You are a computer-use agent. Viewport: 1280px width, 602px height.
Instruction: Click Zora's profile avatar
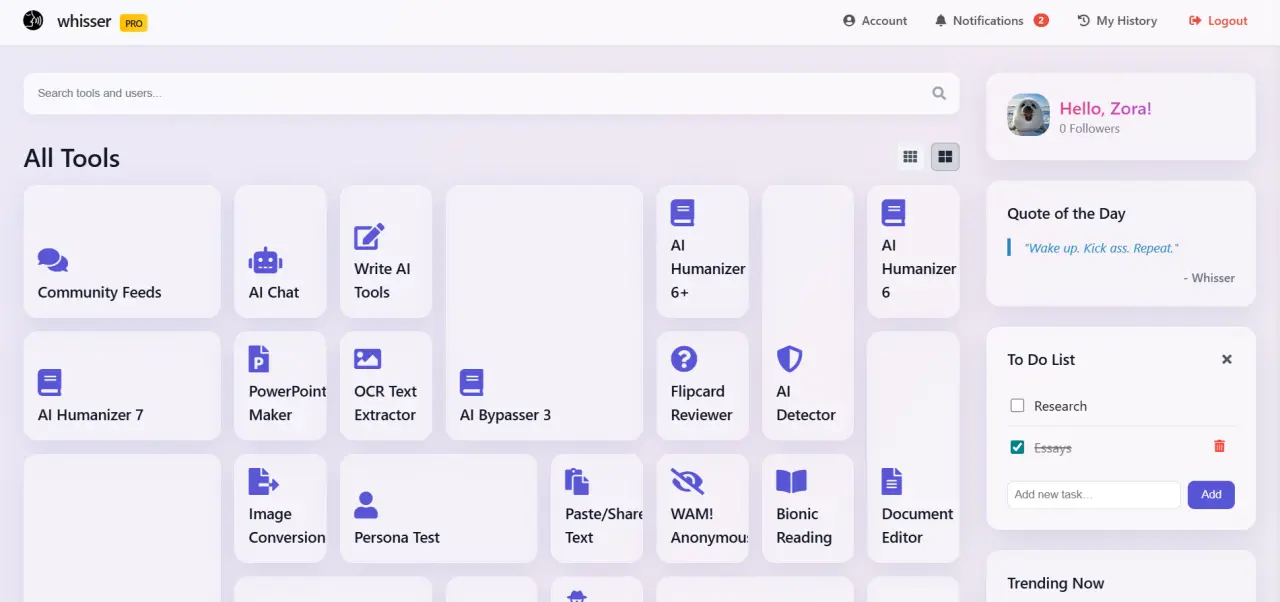click(1028, 115)
